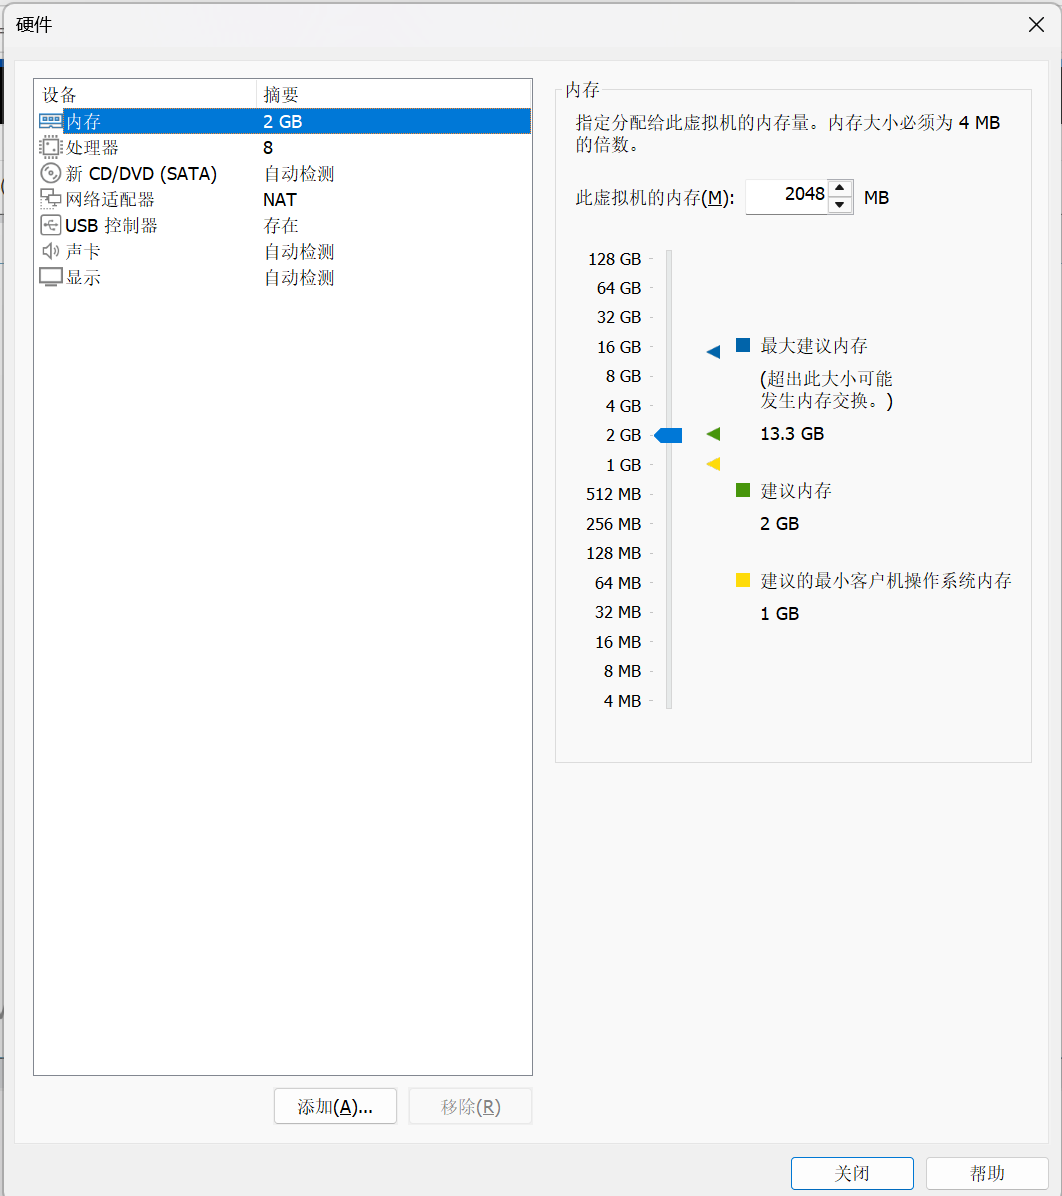Select the CD/DVD (SATA) disc icon
The height and width of the screenshot is (1196, 1062).
[x=50, y=173]
